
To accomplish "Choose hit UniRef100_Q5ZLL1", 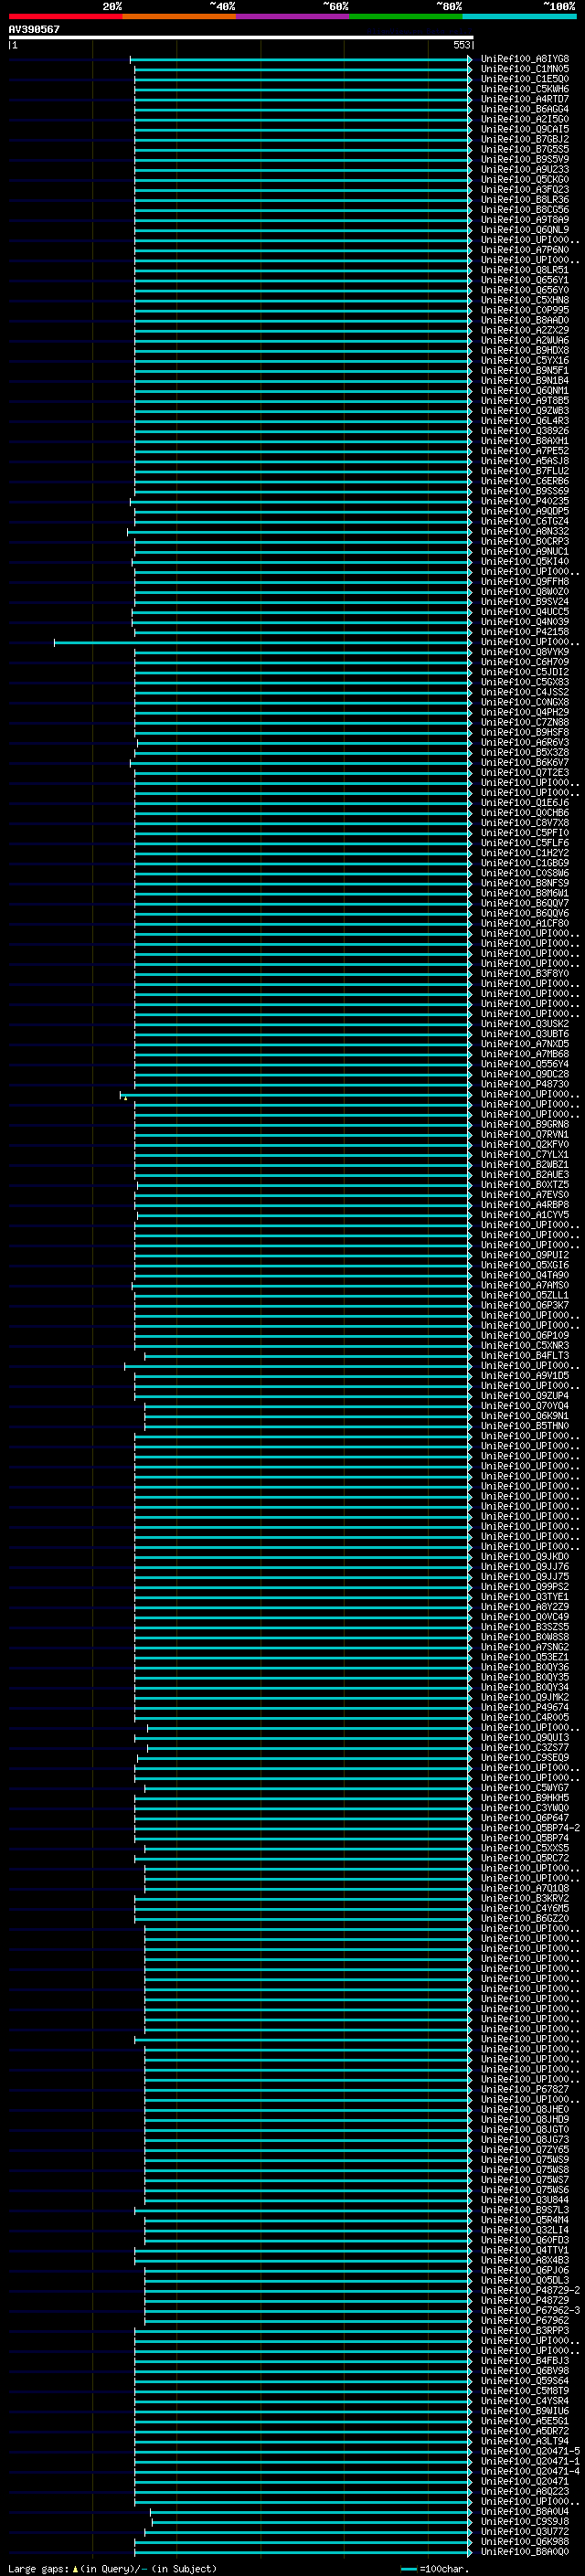I will [525, 1296].
